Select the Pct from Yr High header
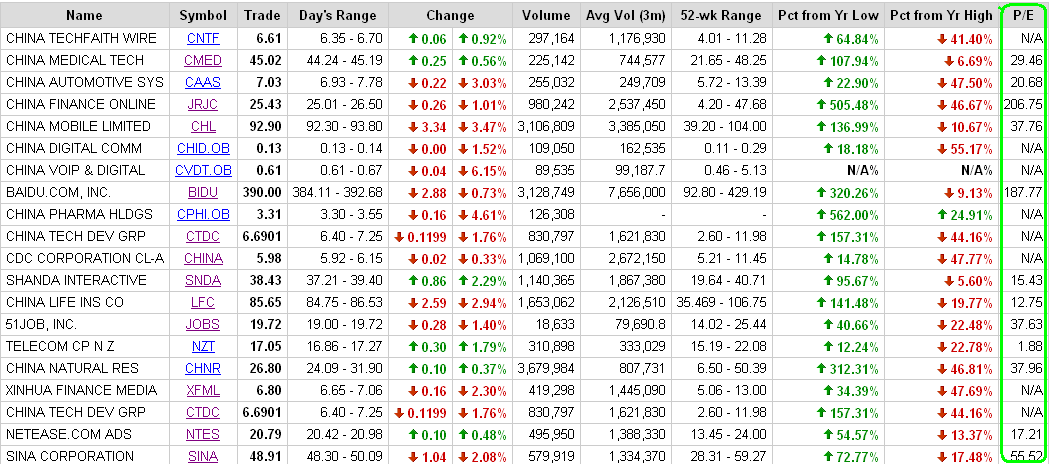The height and width of the screenshot is (464, 1050). (x=941, y=15)
